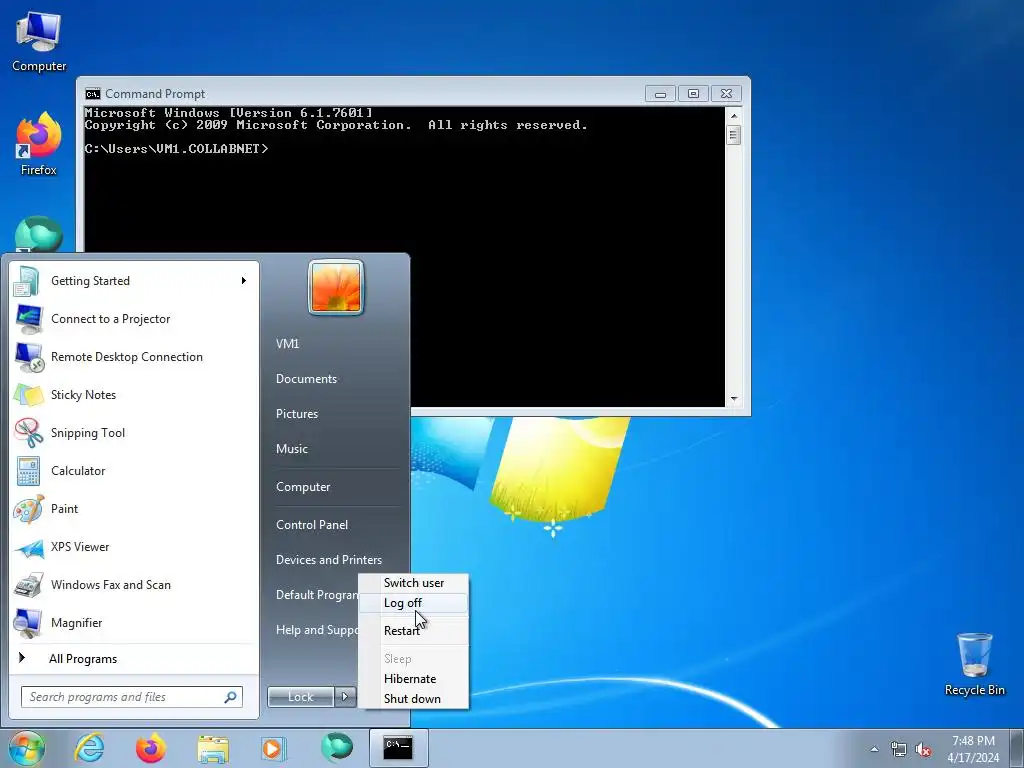Choose Shut down from power menu
This screenshot has height=768, width=1024.
[413, 699]
